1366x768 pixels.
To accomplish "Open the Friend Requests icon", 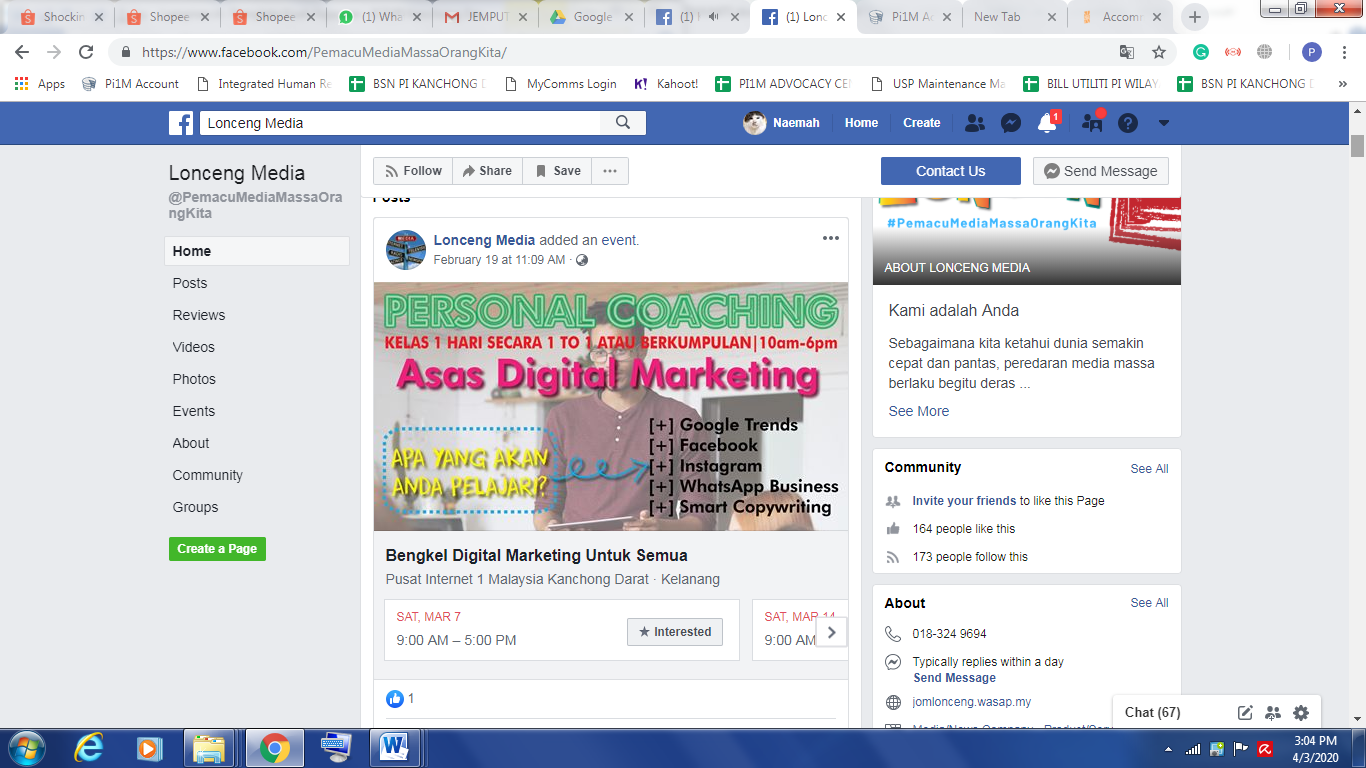I will [x=974, y=123].
